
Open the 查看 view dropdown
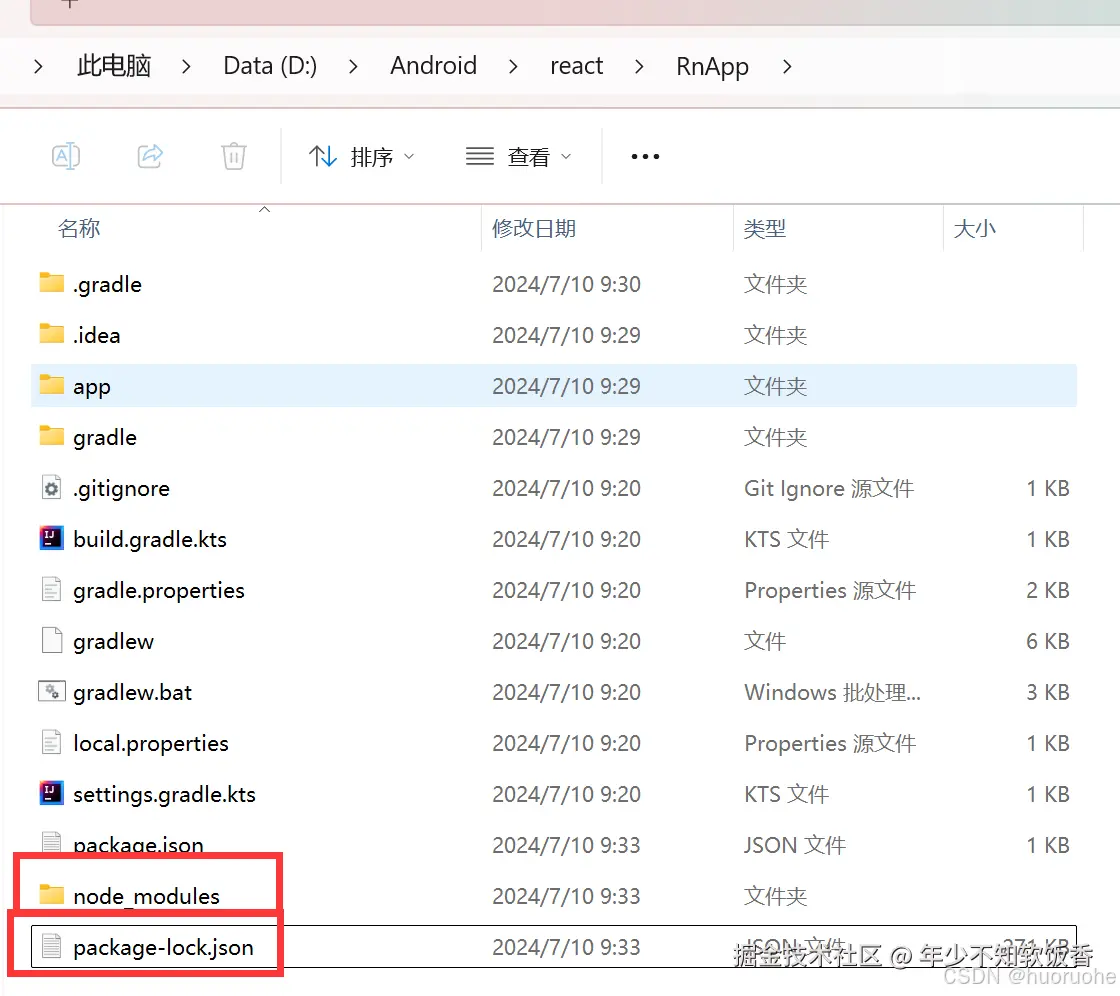point(518,156)
